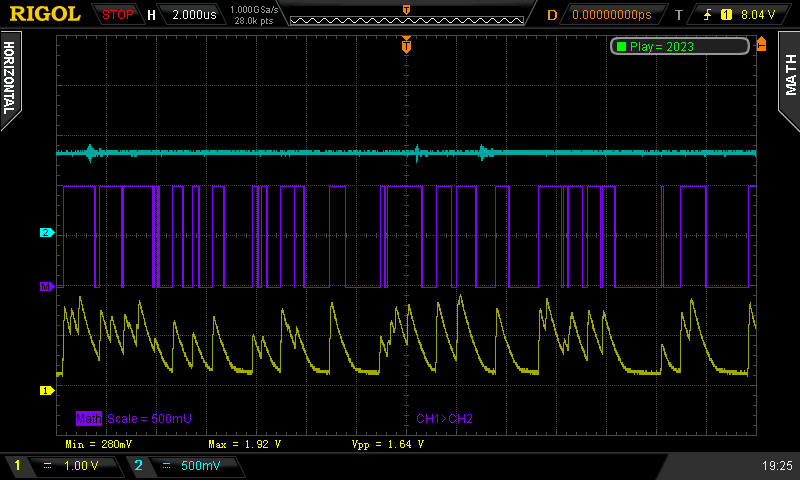Click the trigger level 8.04 V readout
Viewport: 800px width, 480px height.
(759, 15)
